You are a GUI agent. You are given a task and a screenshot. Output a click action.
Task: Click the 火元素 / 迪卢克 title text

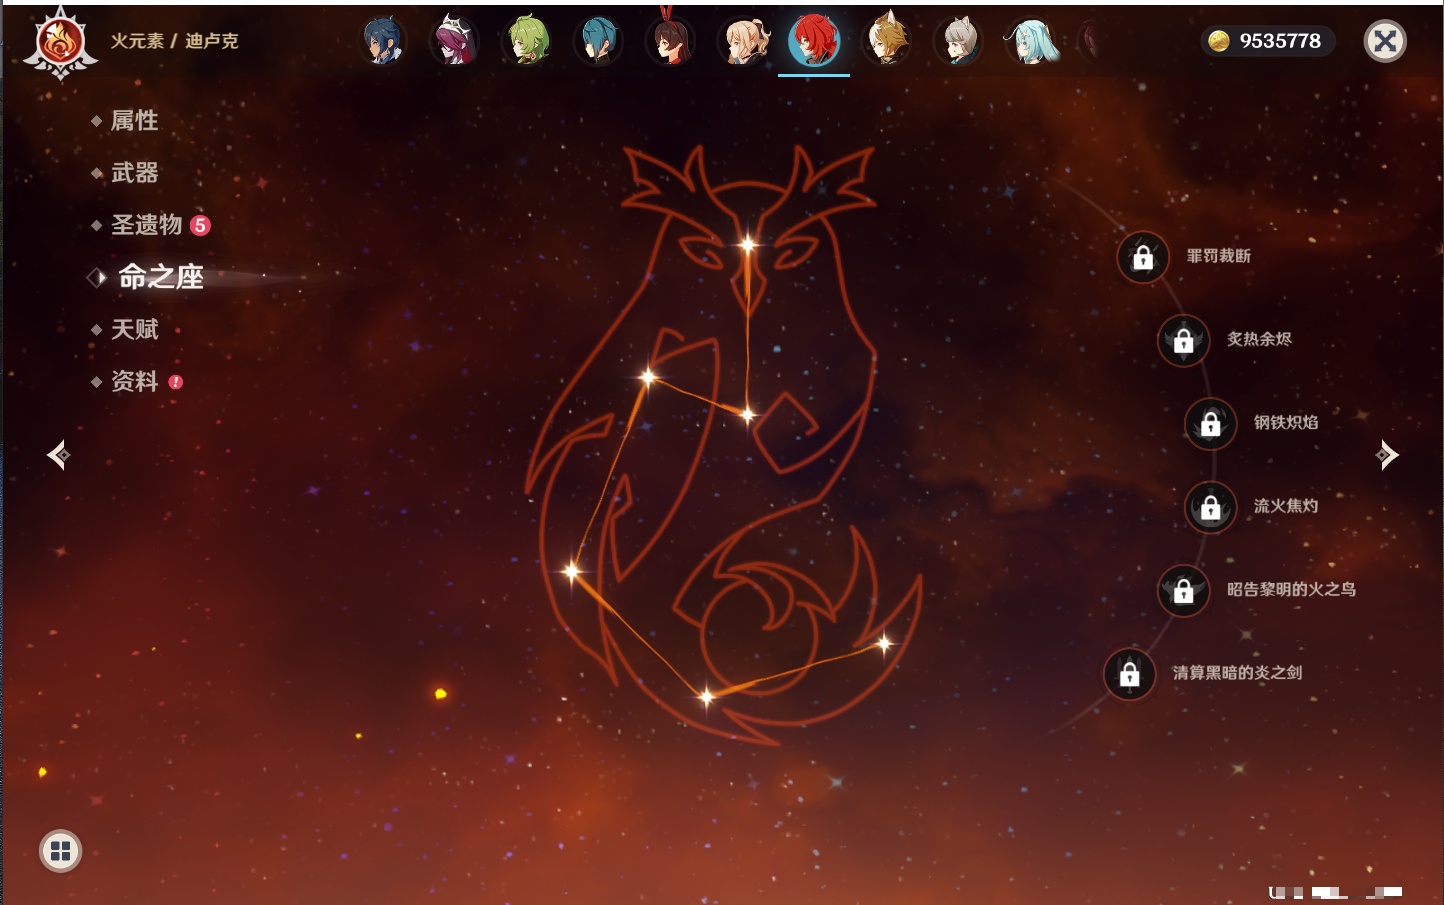pos(175,41)
